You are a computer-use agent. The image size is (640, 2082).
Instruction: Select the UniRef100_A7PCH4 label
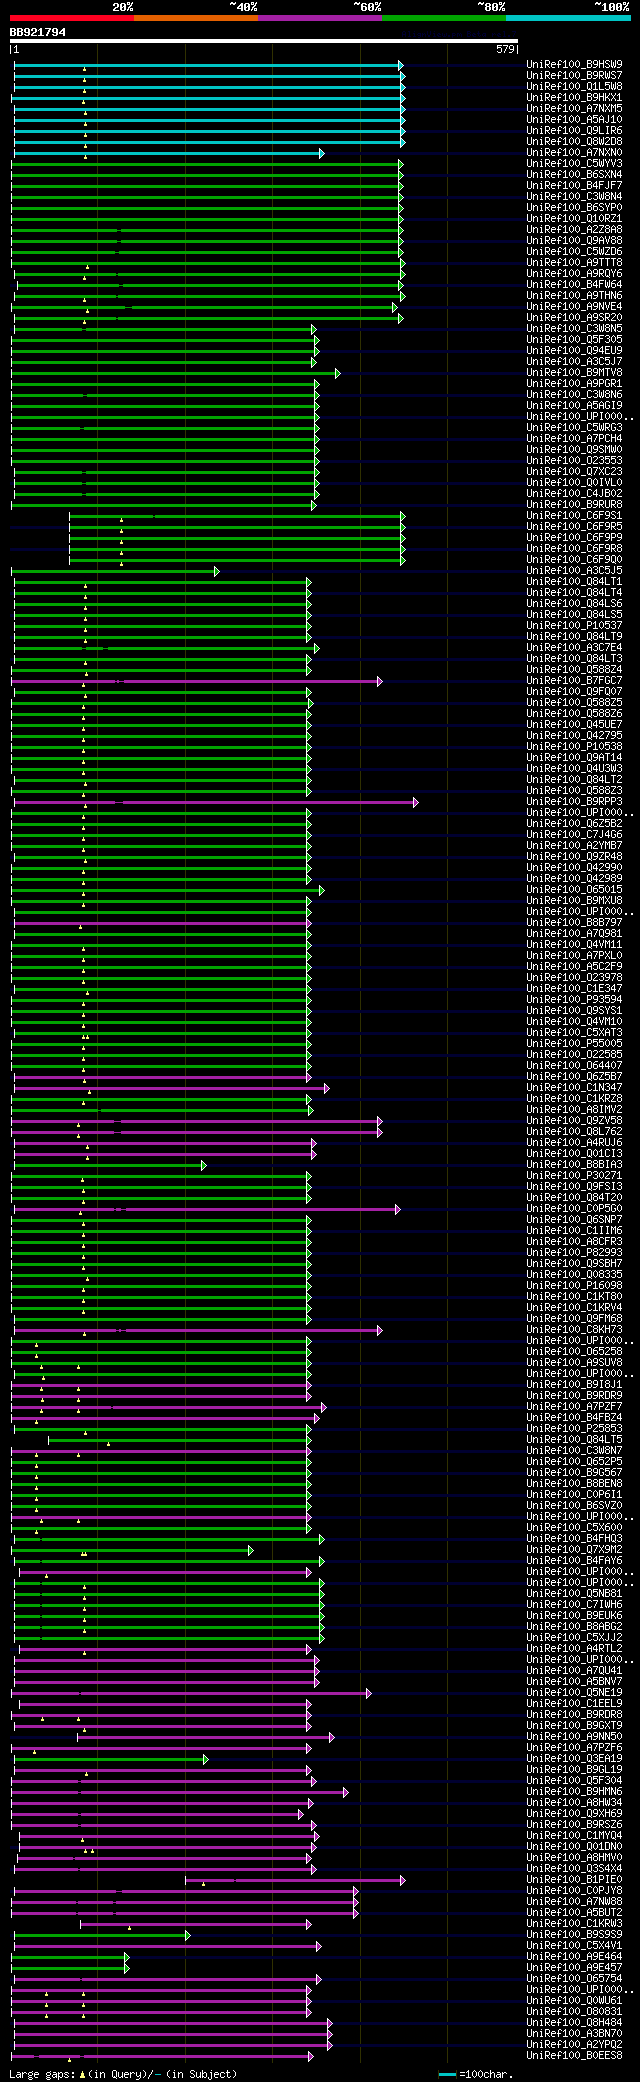(574, 439)
